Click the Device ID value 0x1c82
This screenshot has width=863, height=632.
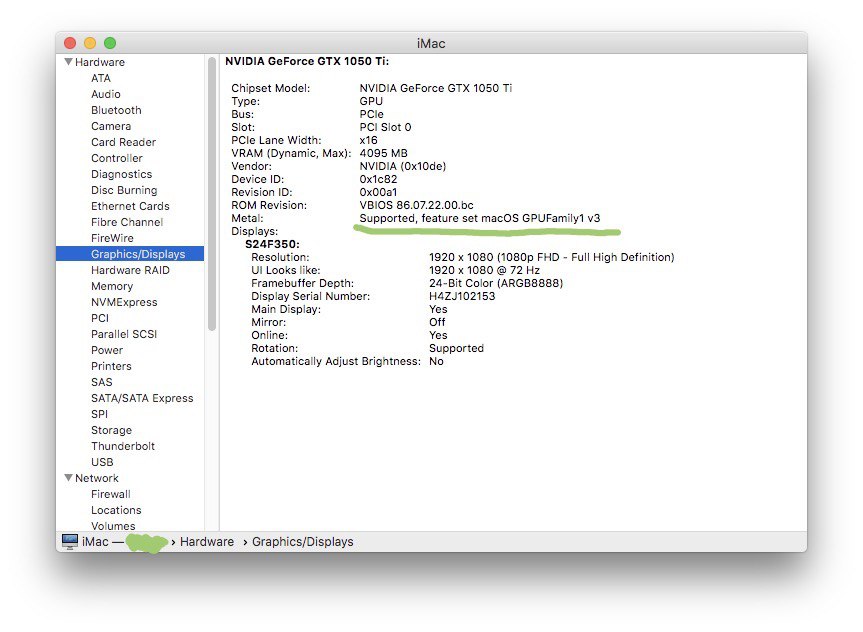click(378, 179)
